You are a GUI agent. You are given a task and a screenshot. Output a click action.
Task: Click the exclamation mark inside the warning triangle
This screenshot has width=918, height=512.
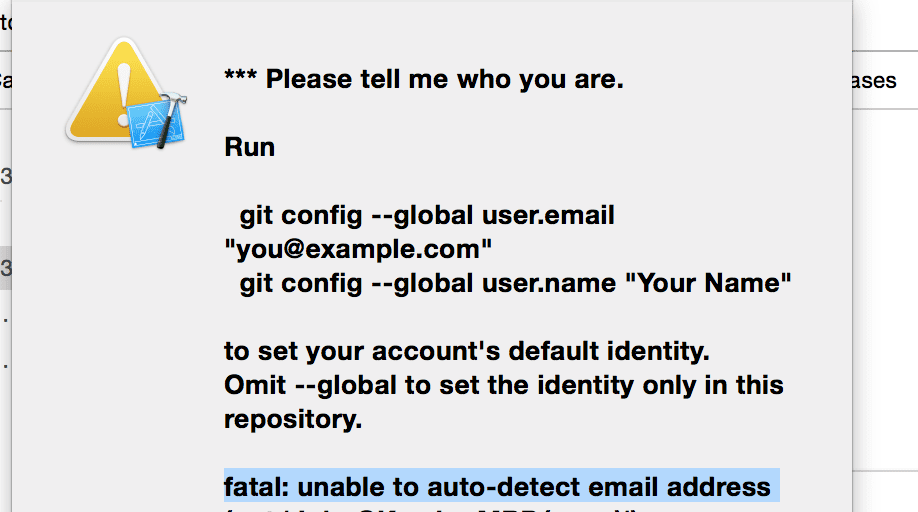[x=124, y=95]
